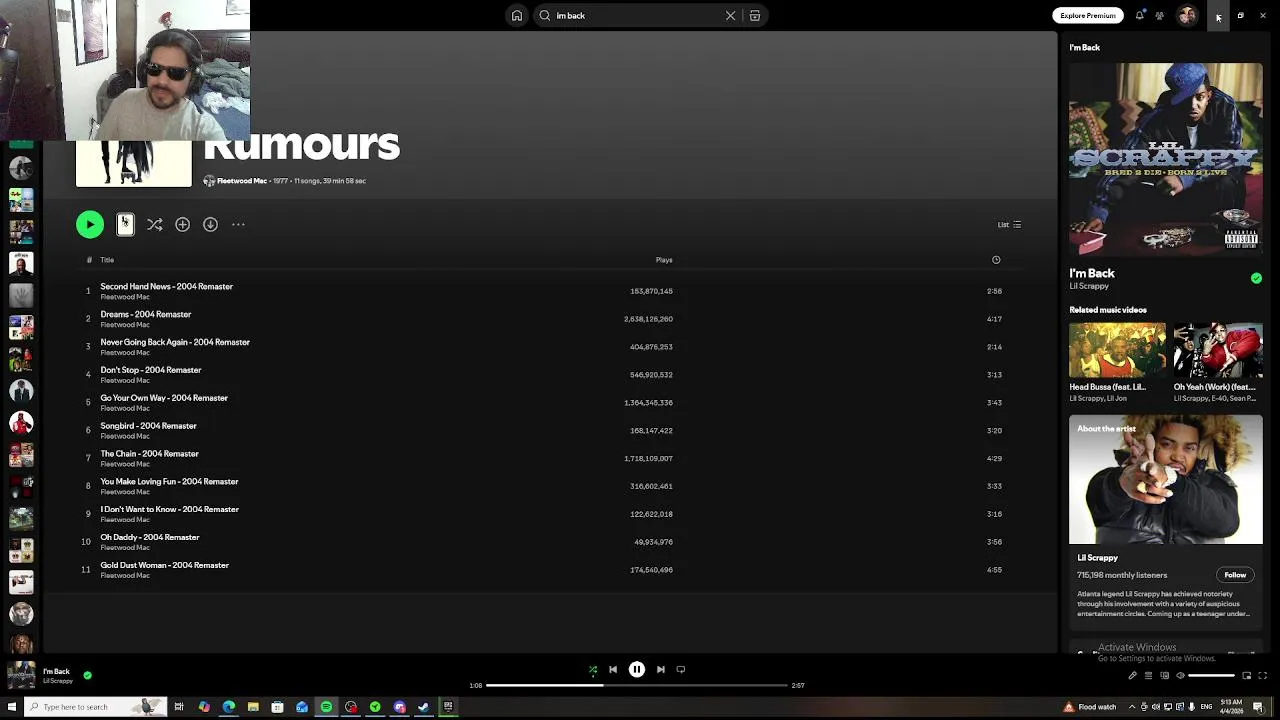Skip to previous track
This screenshot has height=720, width=1280.
click(x=613, y=670)
